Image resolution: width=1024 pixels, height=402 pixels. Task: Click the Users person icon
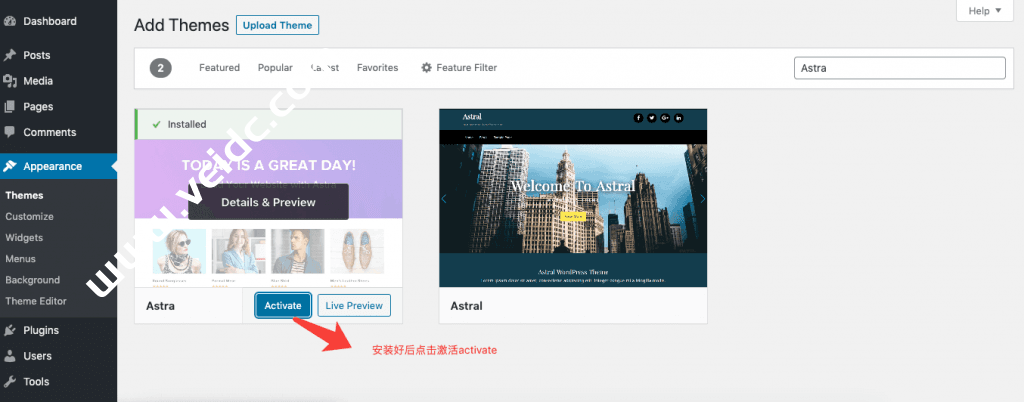(x=10, y=356)
